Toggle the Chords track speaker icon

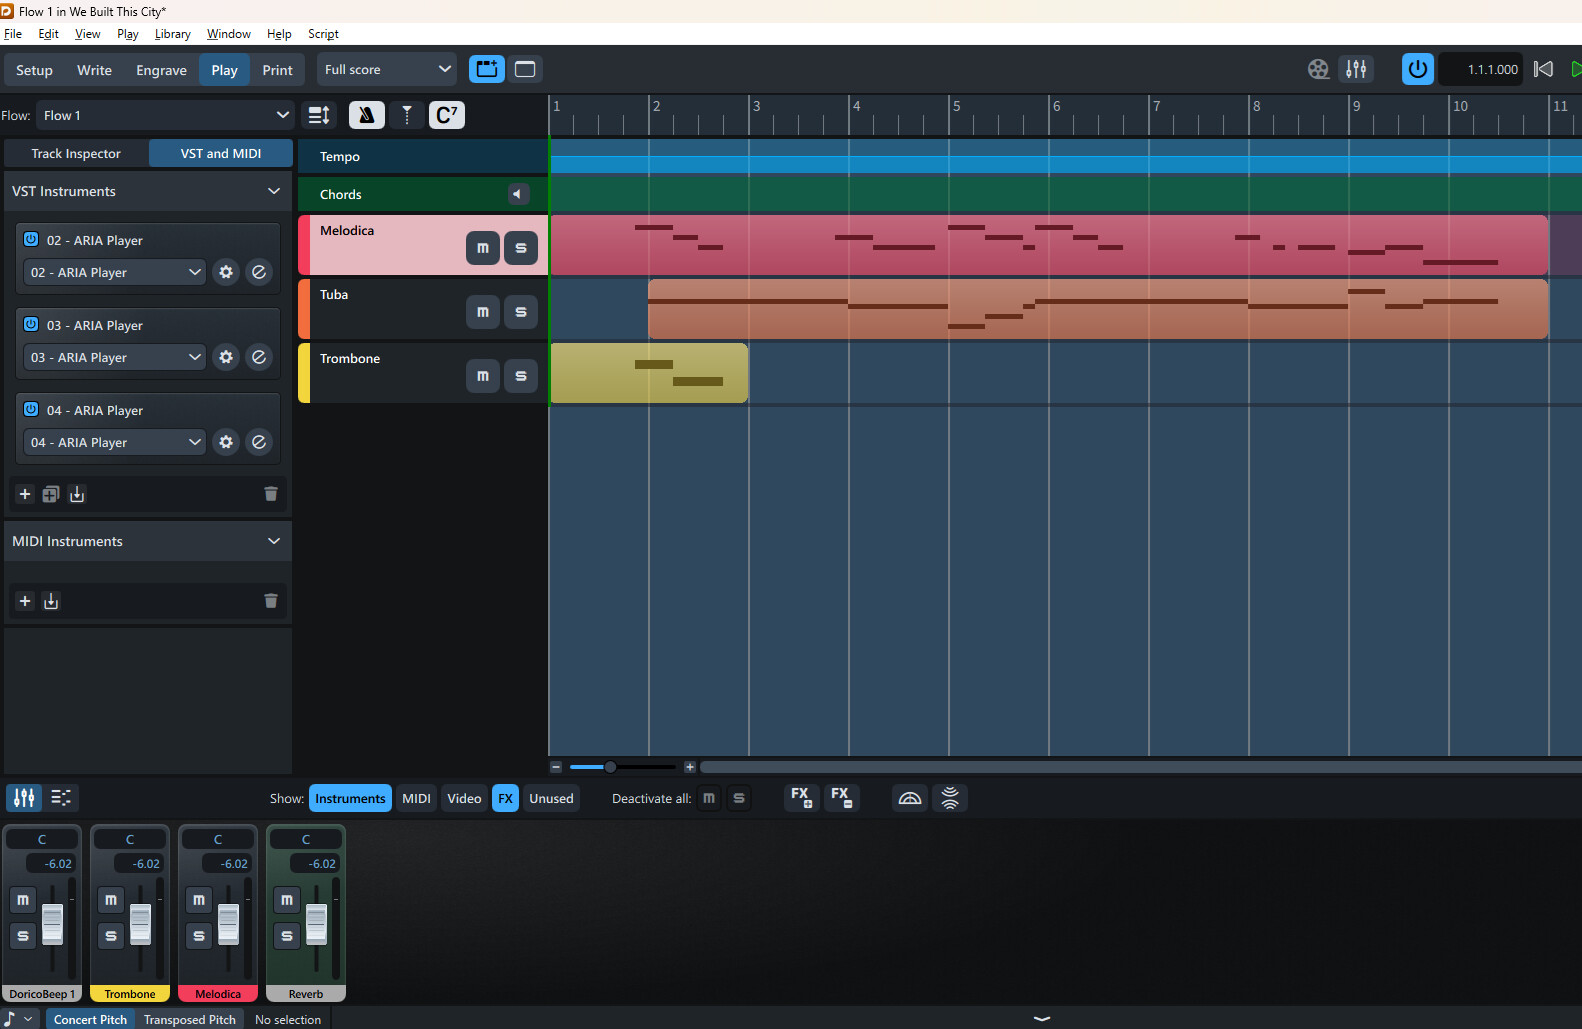pyautogui.click(x=517, y=194)
